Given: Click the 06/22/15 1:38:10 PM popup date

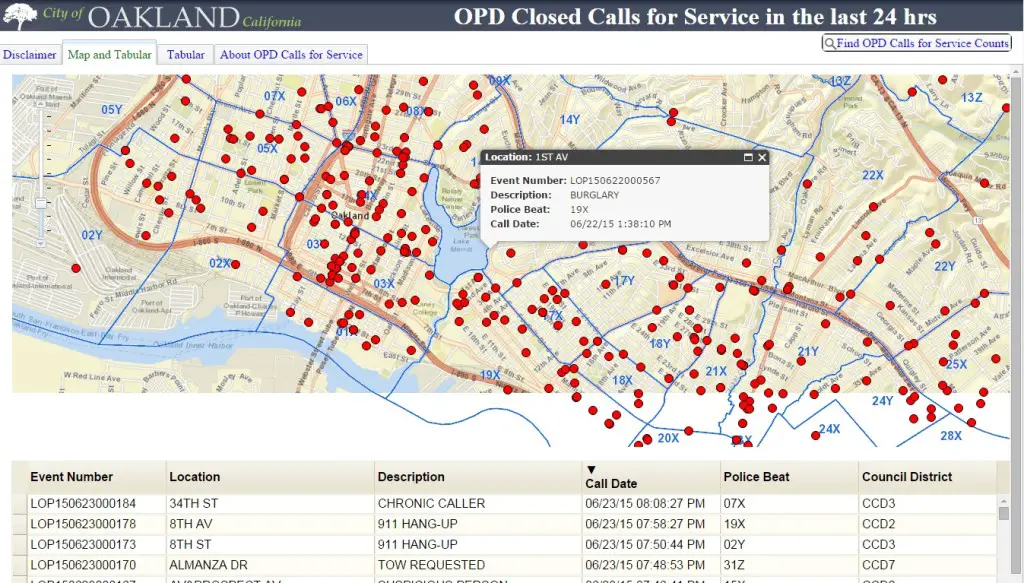Looking at the screenshot, I should (x=620, y=224).
